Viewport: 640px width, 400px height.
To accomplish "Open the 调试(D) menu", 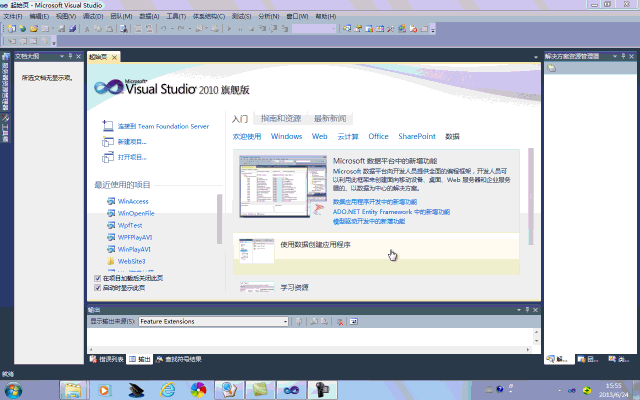I will (x=93, y=16).
